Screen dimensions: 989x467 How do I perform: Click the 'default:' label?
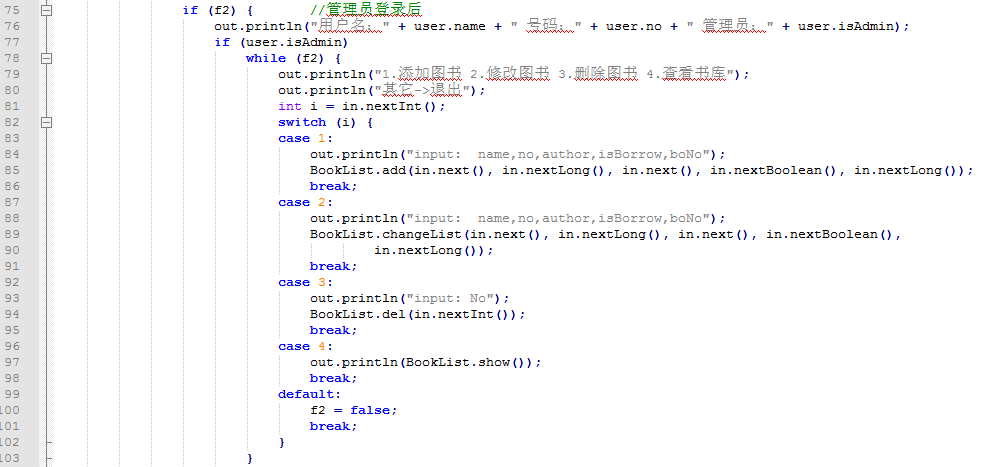click(x=310, y=394)
